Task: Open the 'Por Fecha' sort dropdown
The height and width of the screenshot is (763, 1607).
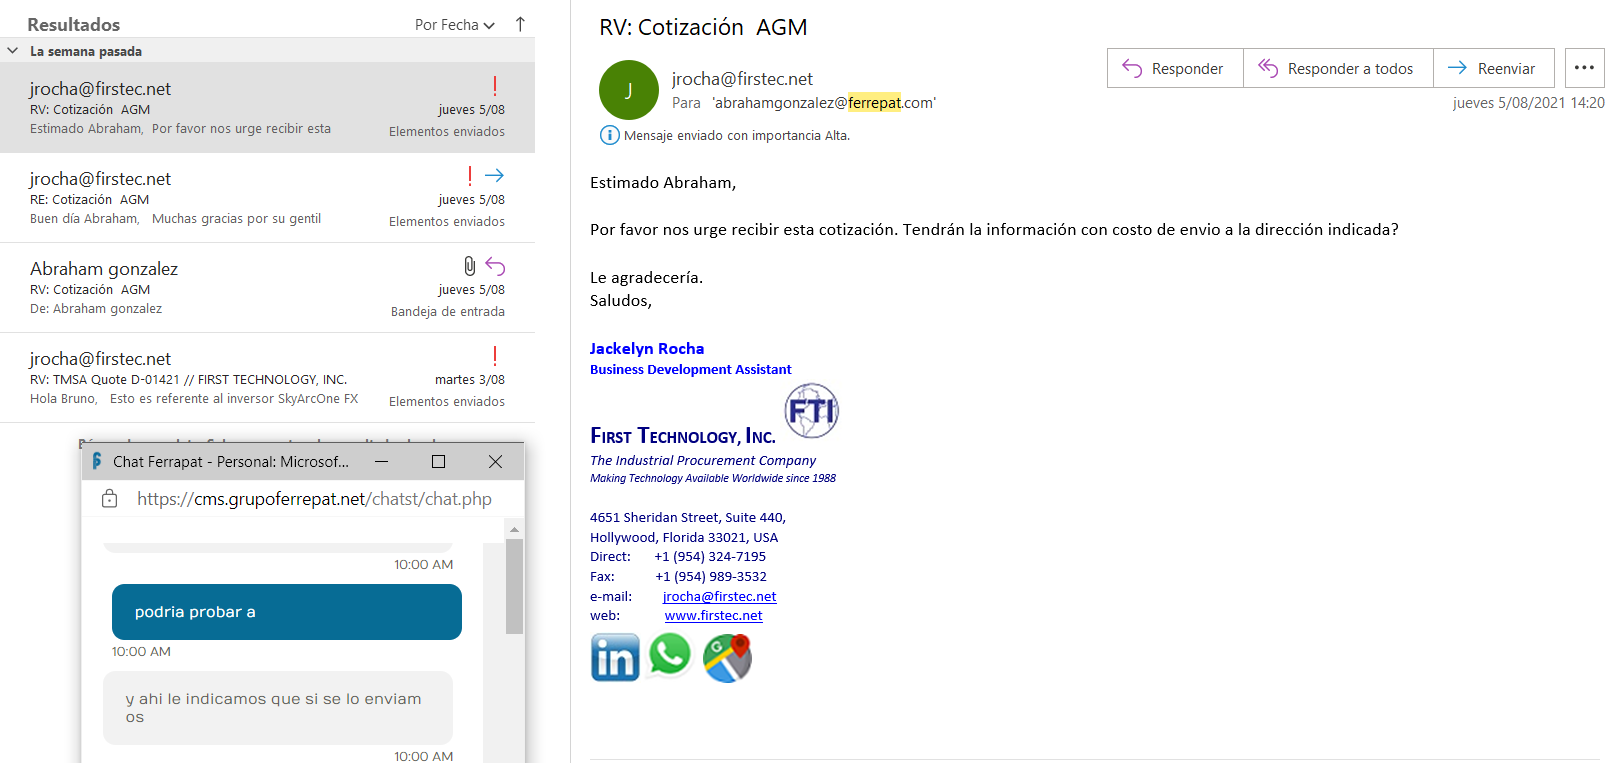Action: coord(455,25)
